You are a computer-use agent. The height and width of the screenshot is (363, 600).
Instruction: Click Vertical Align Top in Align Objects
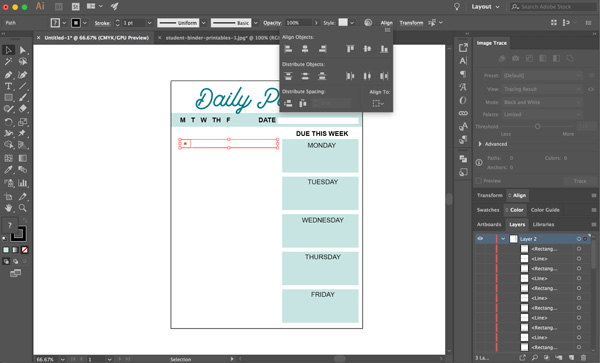tap(350, 49)
